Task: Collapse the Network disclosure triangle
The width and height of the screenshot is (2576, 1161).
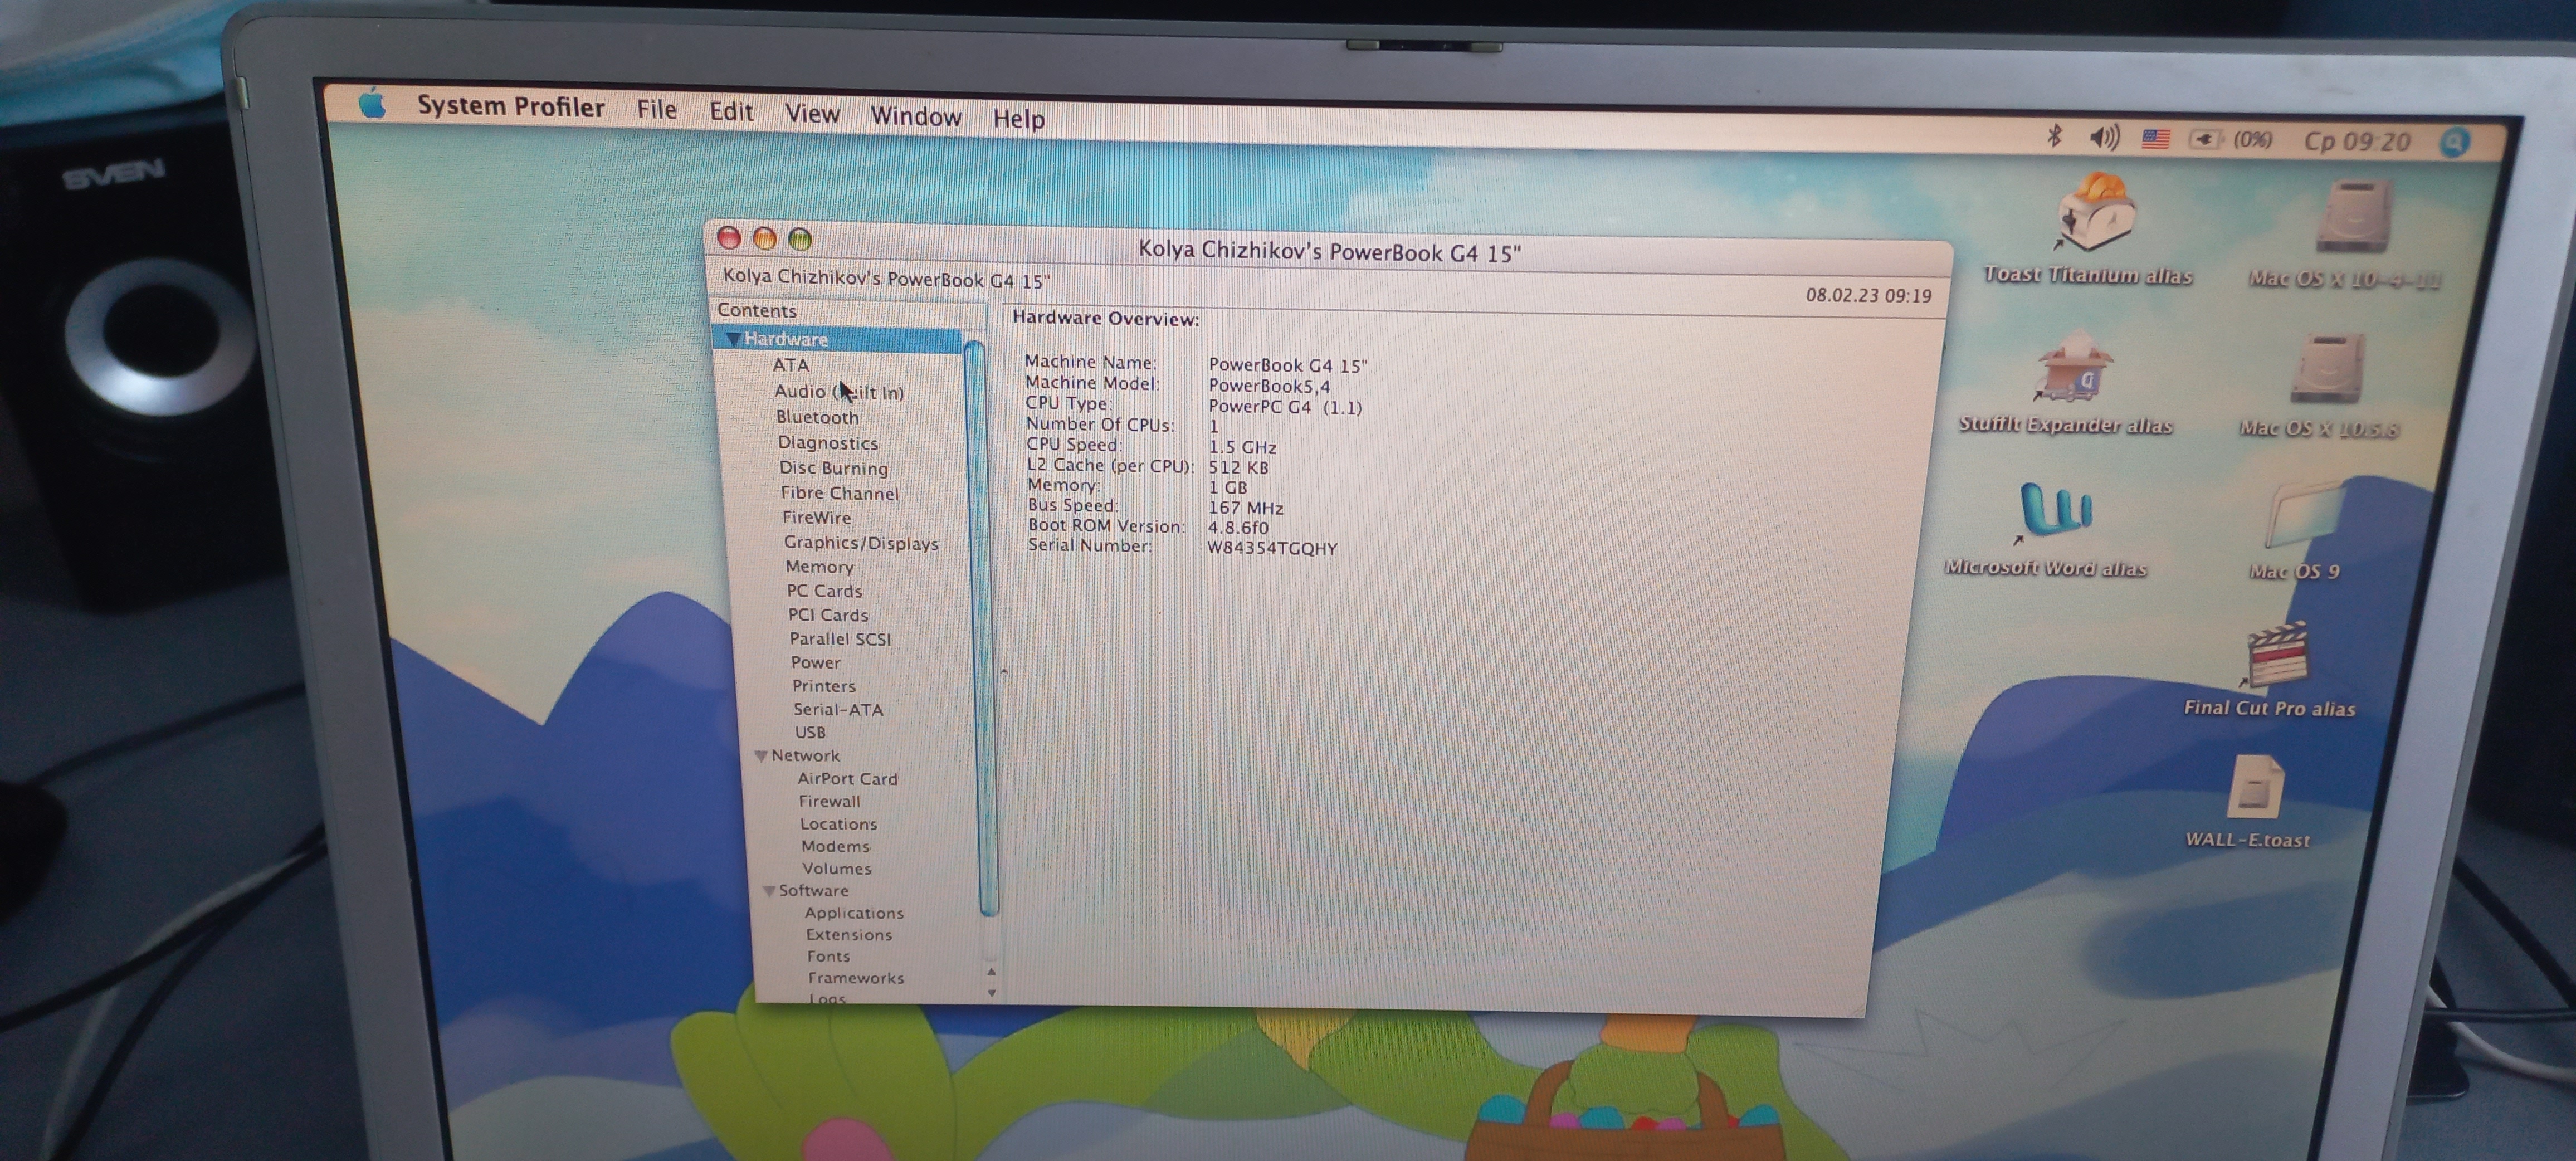Action: (x=761, y=756)
